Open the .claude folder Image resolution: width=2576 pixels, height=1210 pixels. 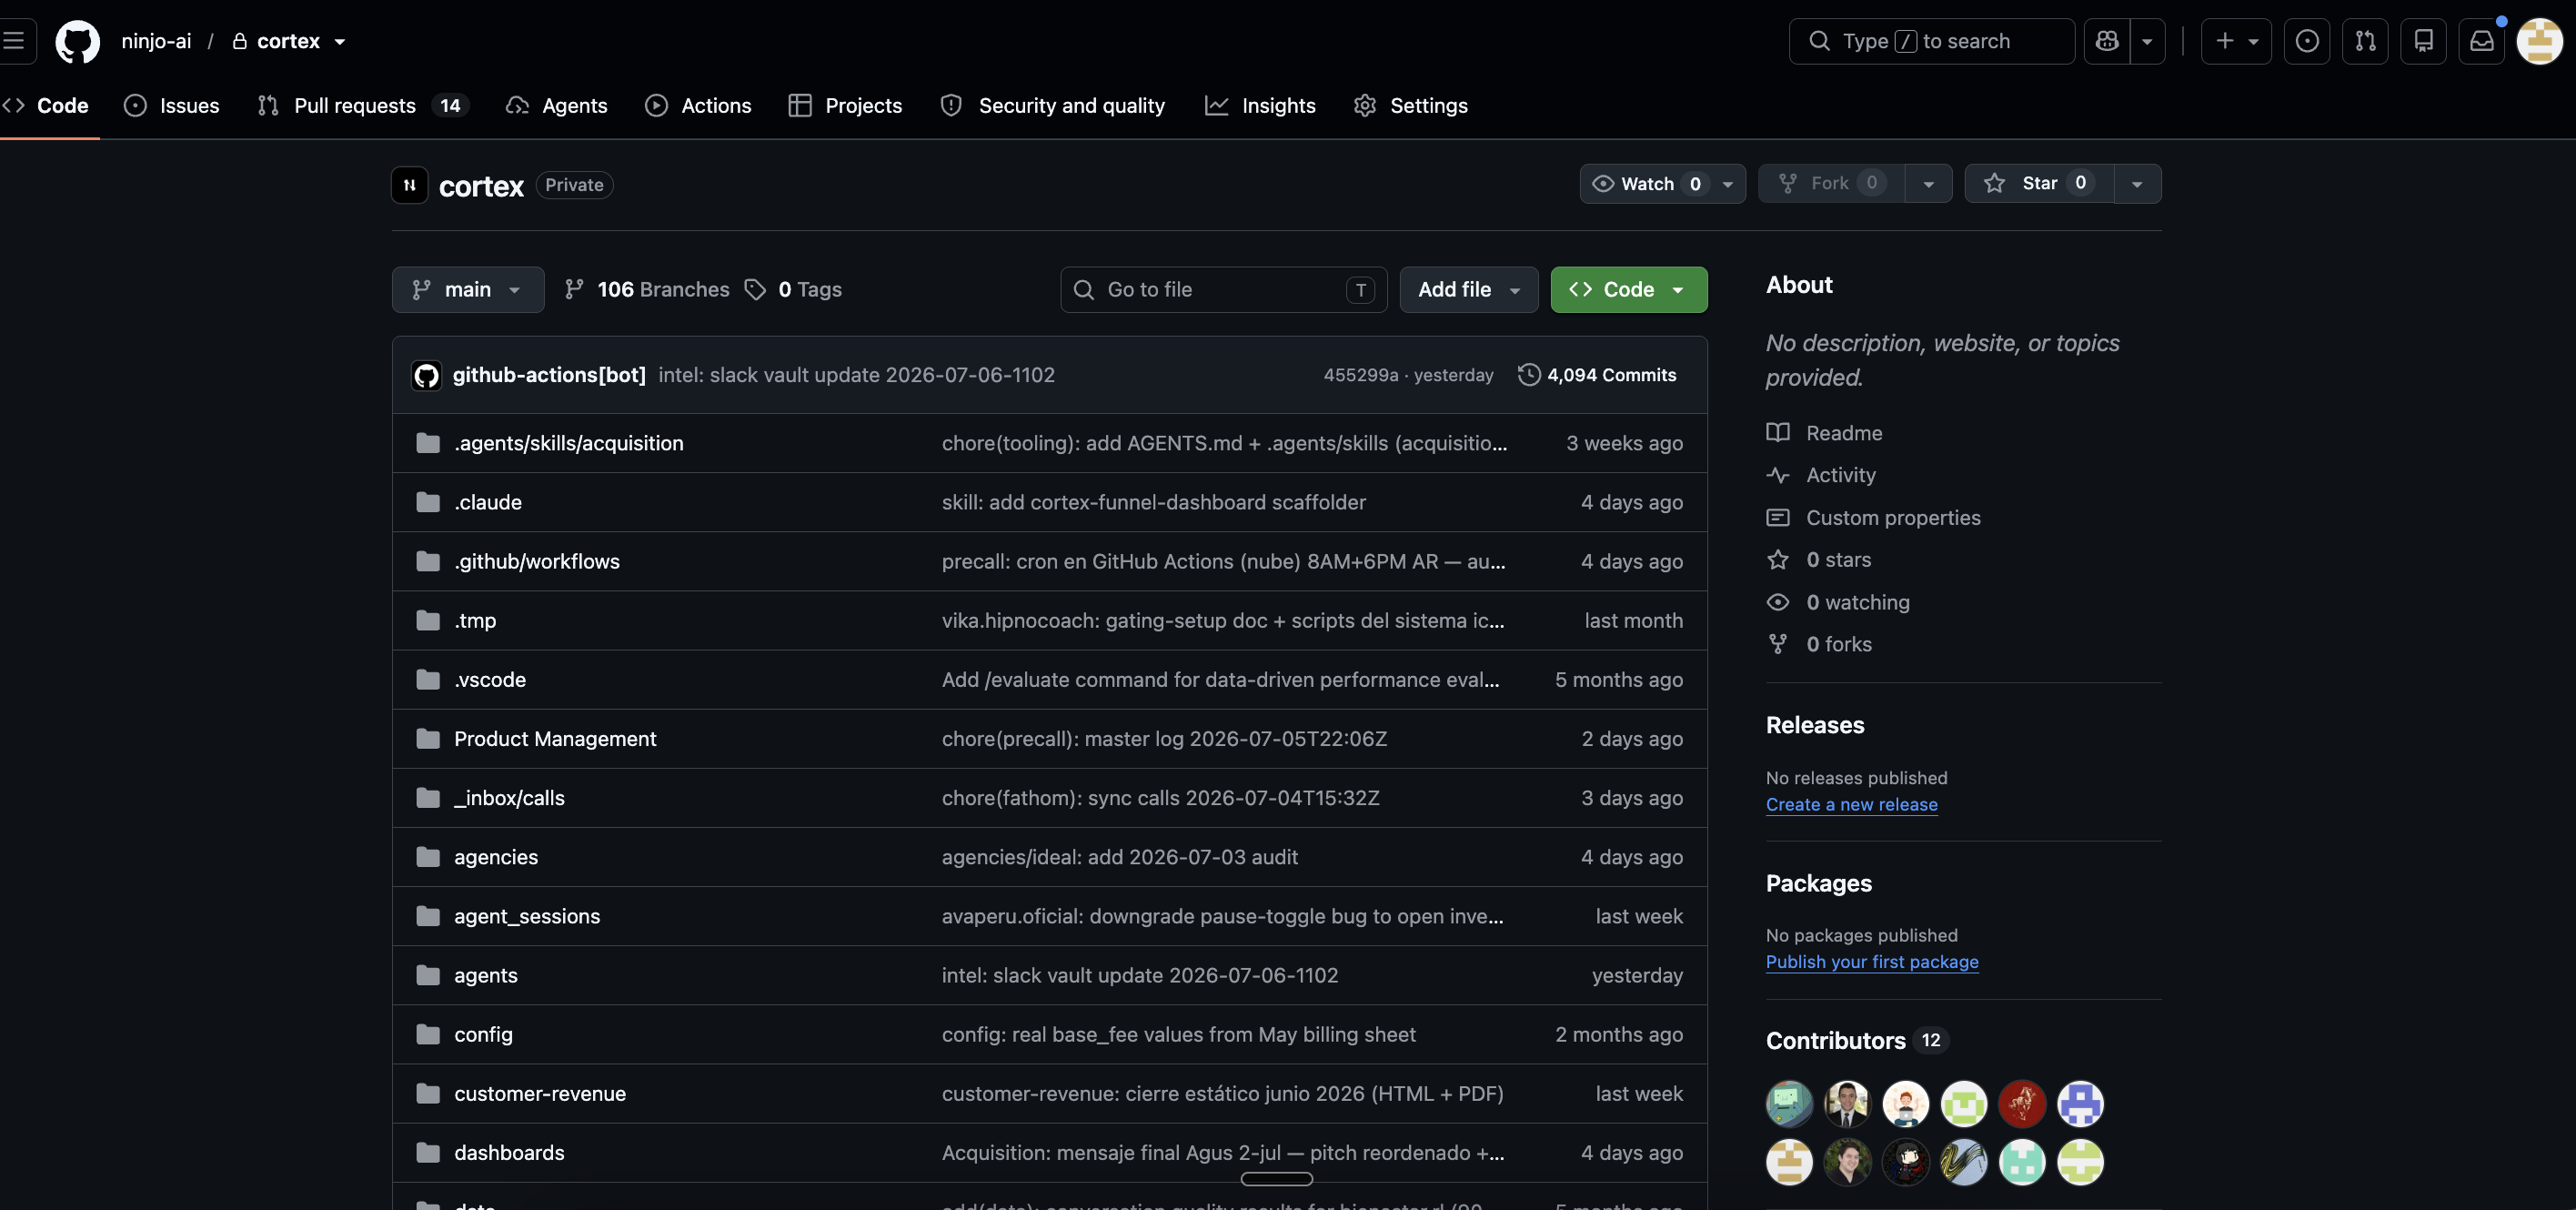pos(487,502)
